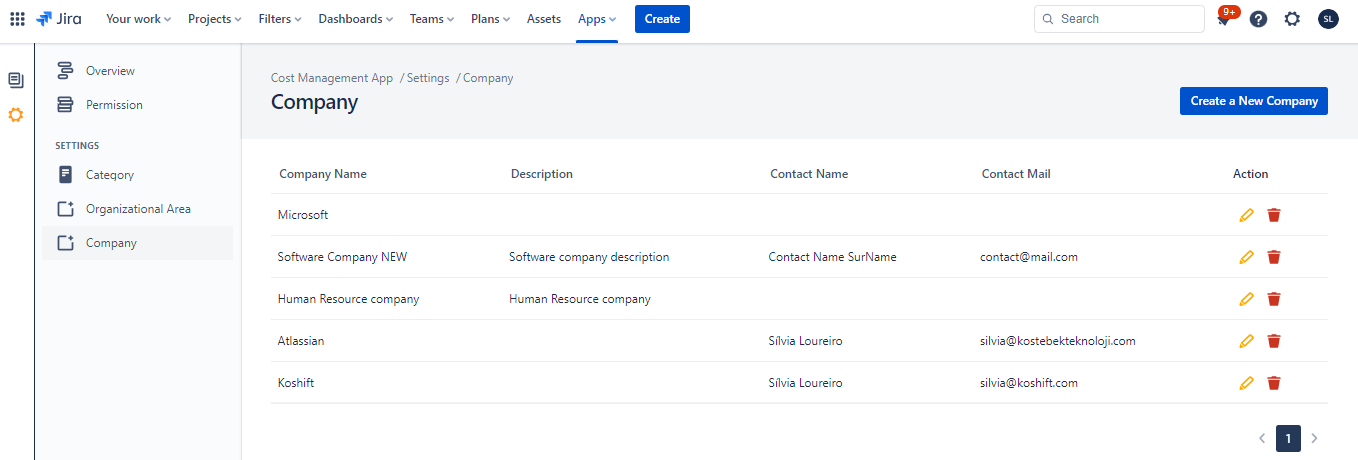Click the Settings breadcrumb
The width and height of the screenshot is (1358, 460).
click(428, 78)
